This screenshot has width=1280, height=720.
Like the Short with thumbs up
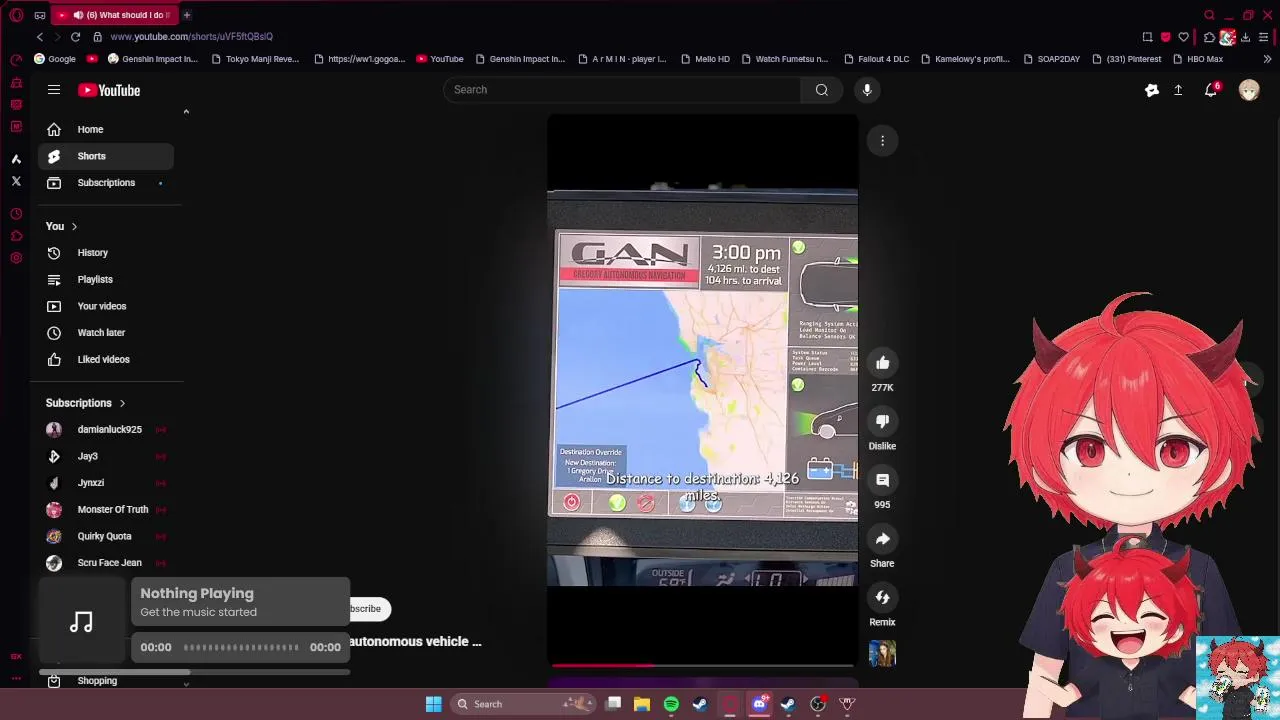coord(882,363)
